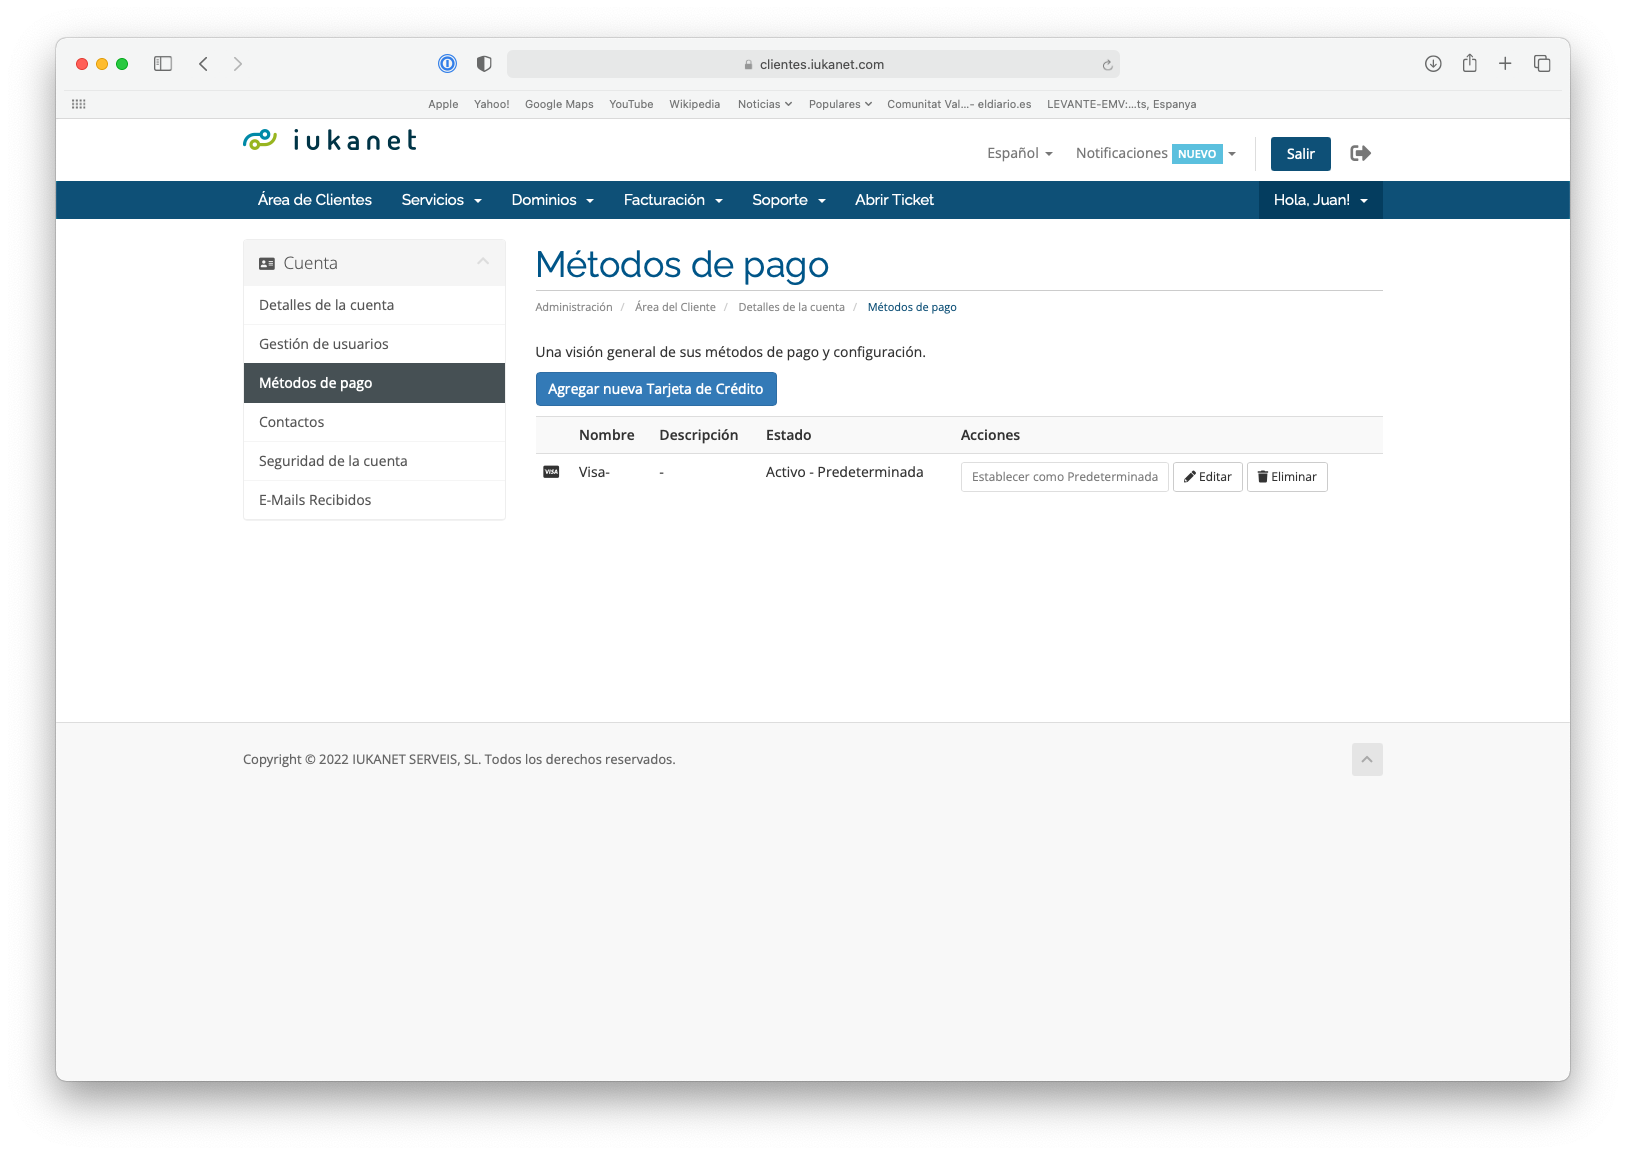Expand the Soporte menu
The height and width of the screenshot is (1155, 1626).
[789, 200]
